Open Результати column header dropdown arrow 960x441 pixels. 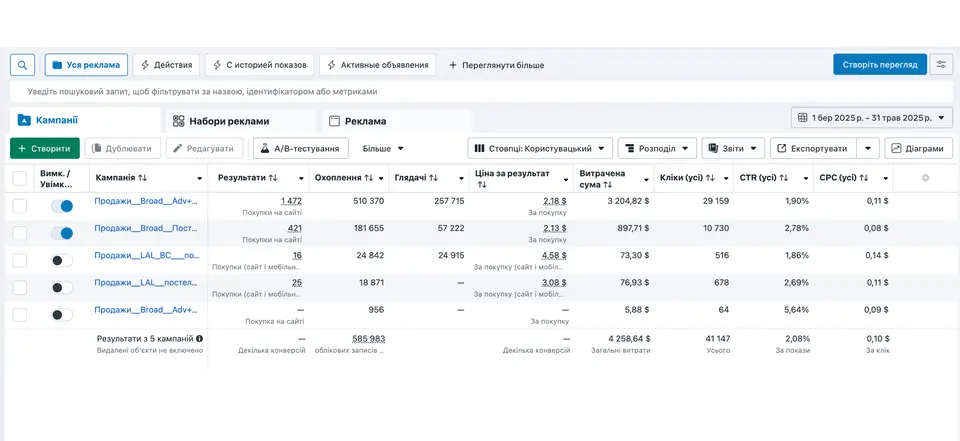(301, 178)
